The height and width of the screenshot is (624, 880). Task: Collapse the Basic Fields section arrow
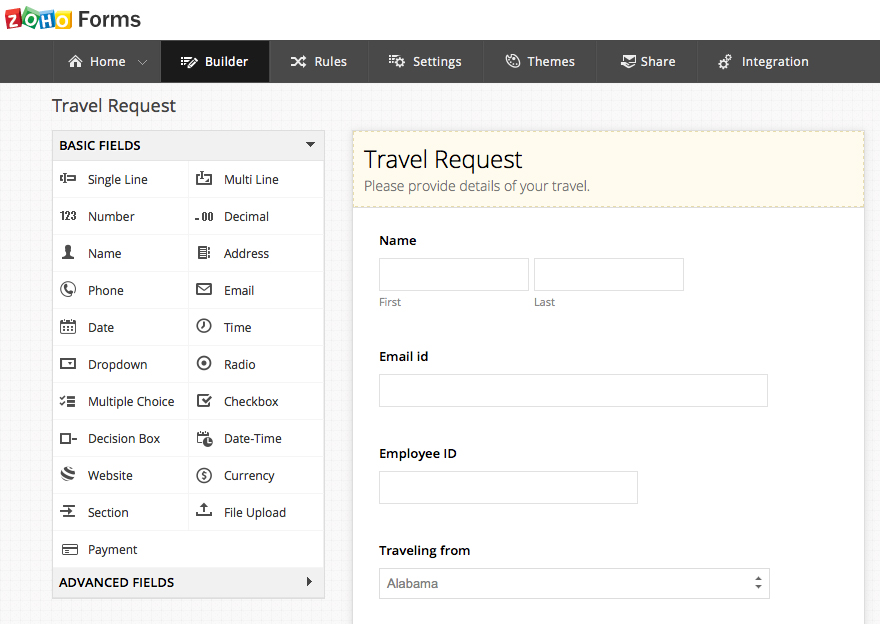click(310, 145)
